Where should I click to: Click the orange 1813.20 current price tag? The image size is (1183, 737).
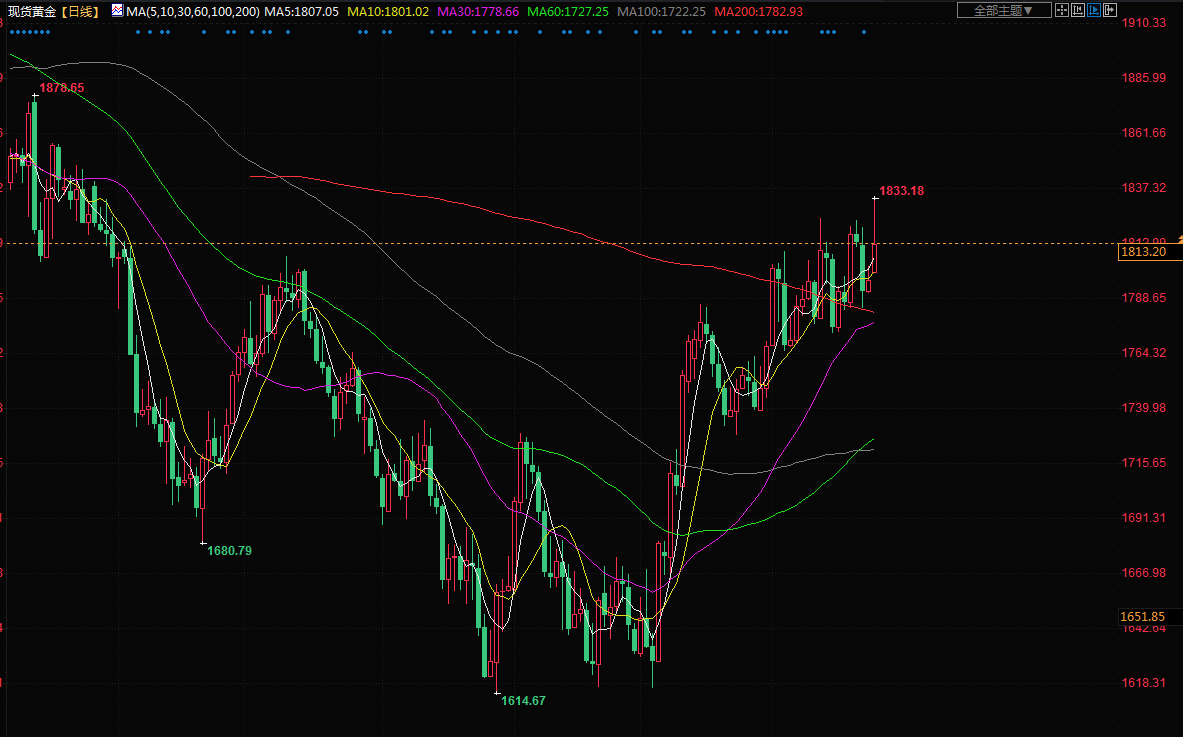[x=1143, y=253]
